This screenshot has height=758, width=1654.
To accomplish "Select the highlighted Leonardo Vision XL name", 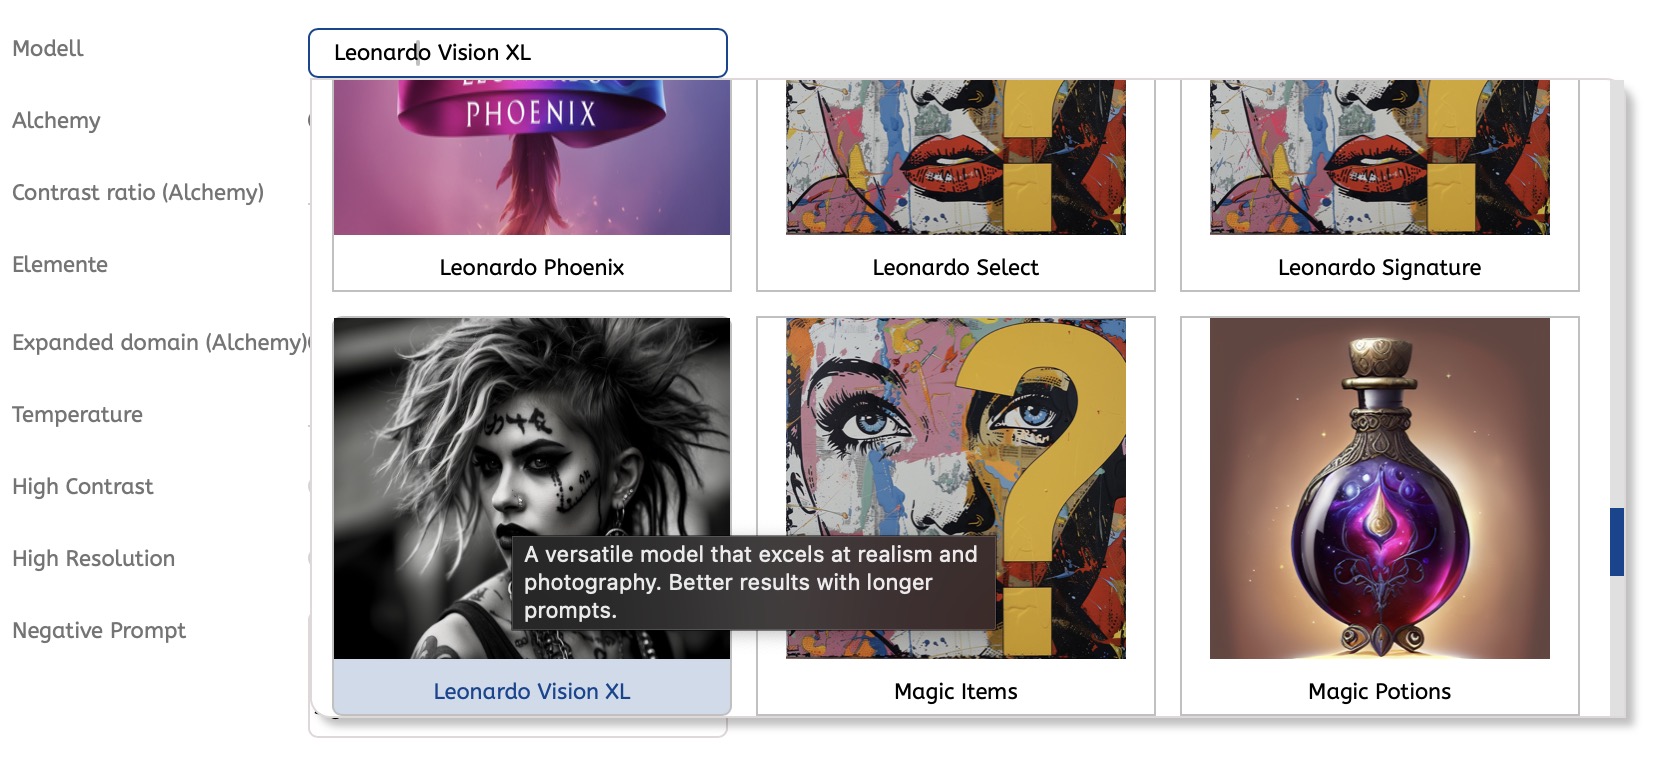I will pyautogui.click(x=531, y=691).
